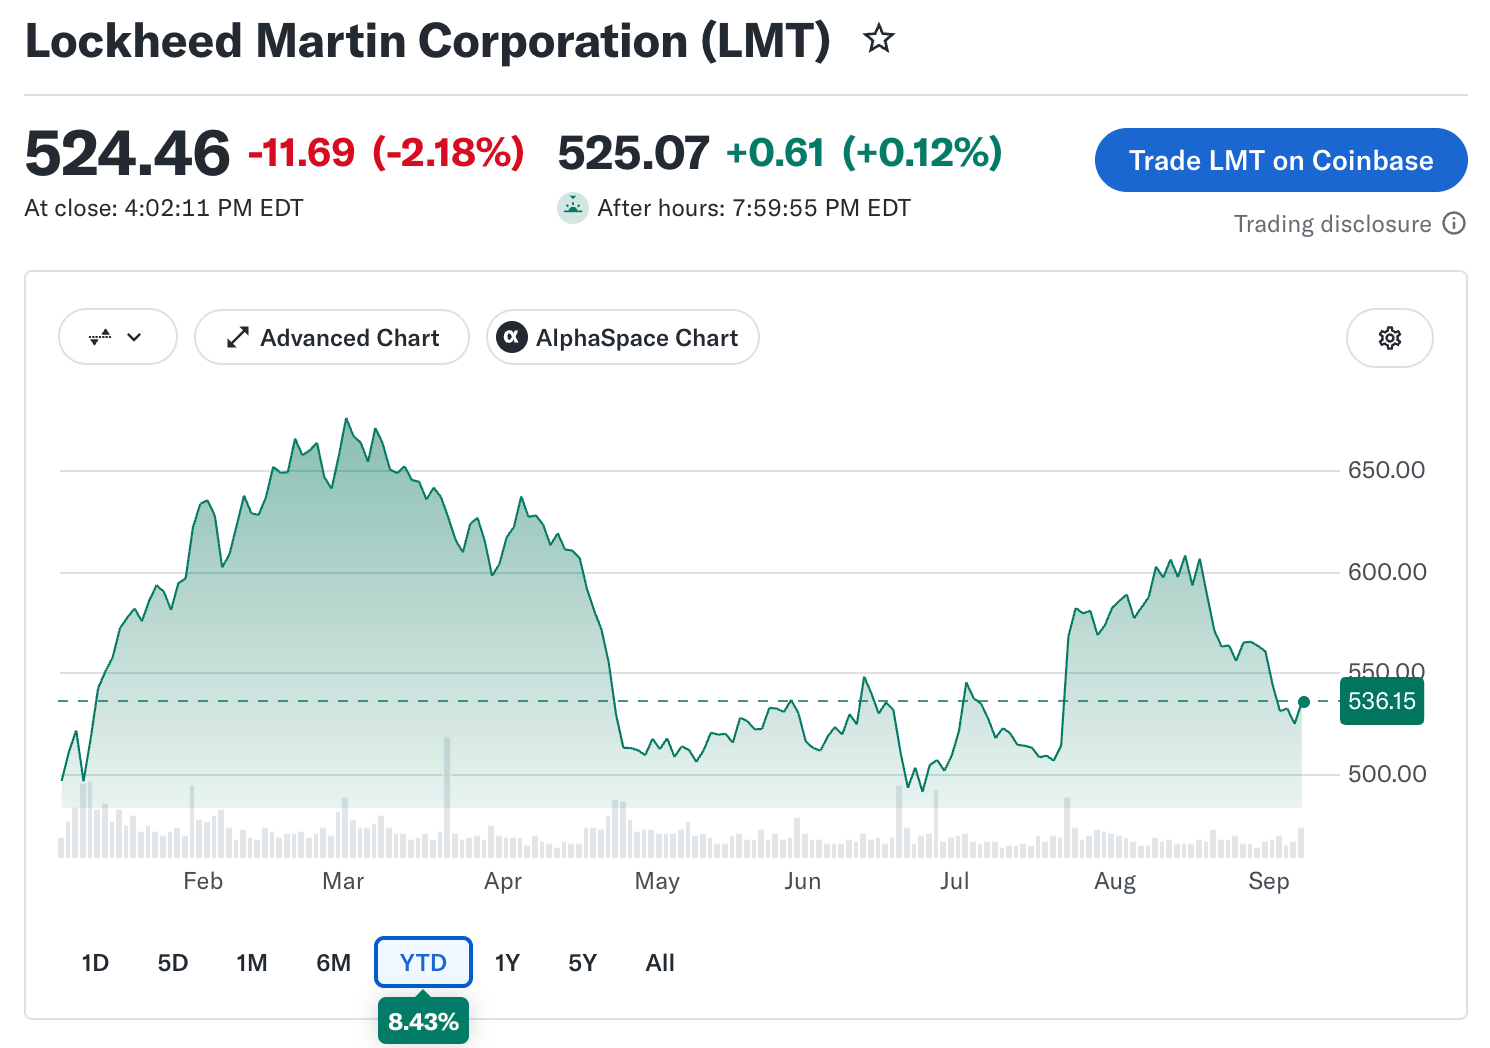Select the 5D time range
The width and height of the screenshot is (1490, 1048).
173,963
